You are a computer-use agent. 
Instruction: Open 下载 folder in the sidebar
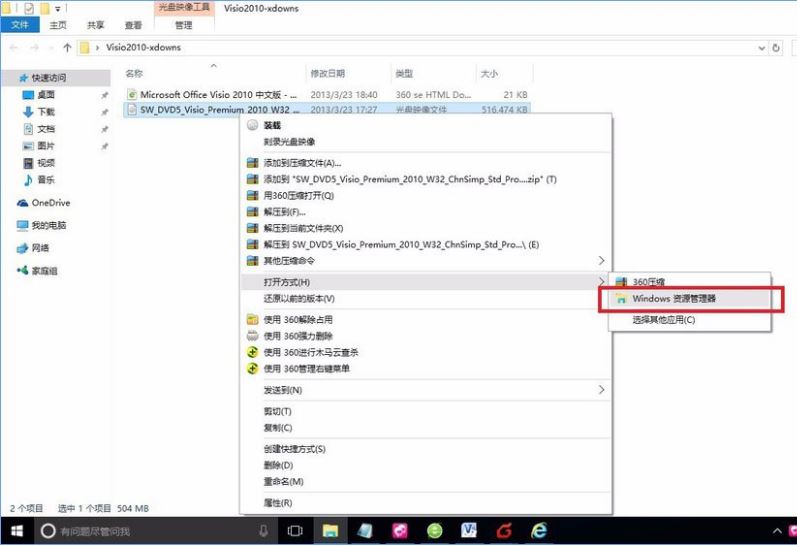click(46, 112)
